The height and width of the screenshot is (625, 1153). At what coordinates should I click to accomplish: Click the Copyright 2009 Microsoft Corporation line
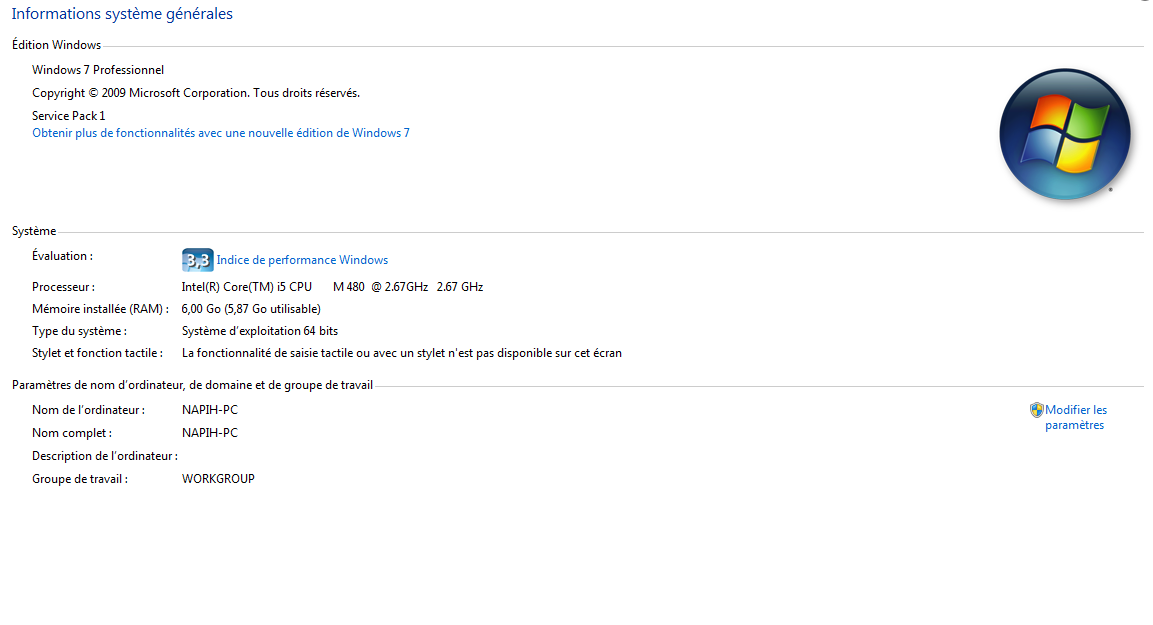196,93
